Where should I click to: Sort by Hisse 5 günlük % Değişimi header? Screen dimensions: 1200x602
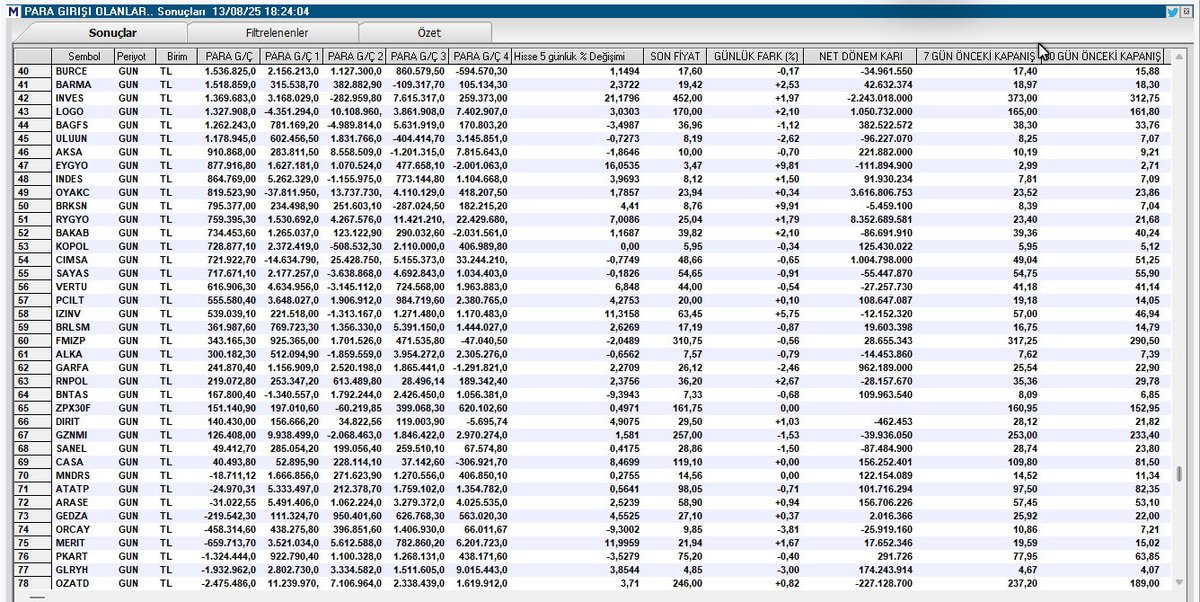[576, 56]
